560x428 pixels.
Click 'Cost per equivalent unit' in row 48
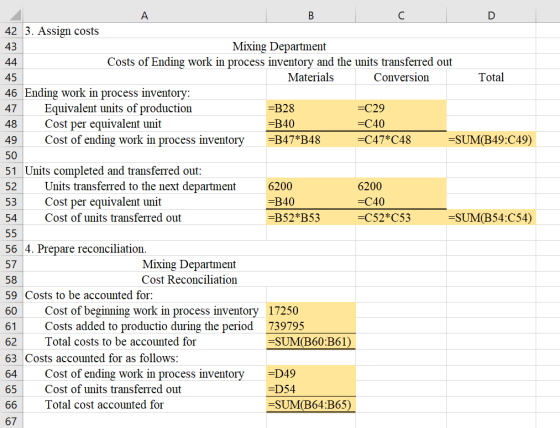point(103,124)
